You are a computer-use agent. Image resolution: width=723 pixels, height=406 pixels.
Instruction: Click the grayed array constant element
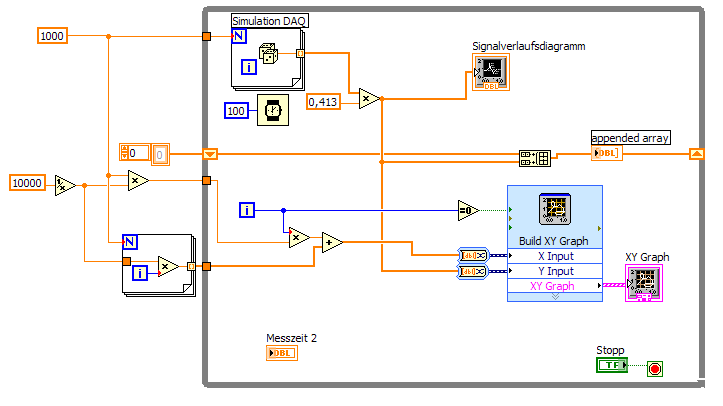[x=160, y=155]
